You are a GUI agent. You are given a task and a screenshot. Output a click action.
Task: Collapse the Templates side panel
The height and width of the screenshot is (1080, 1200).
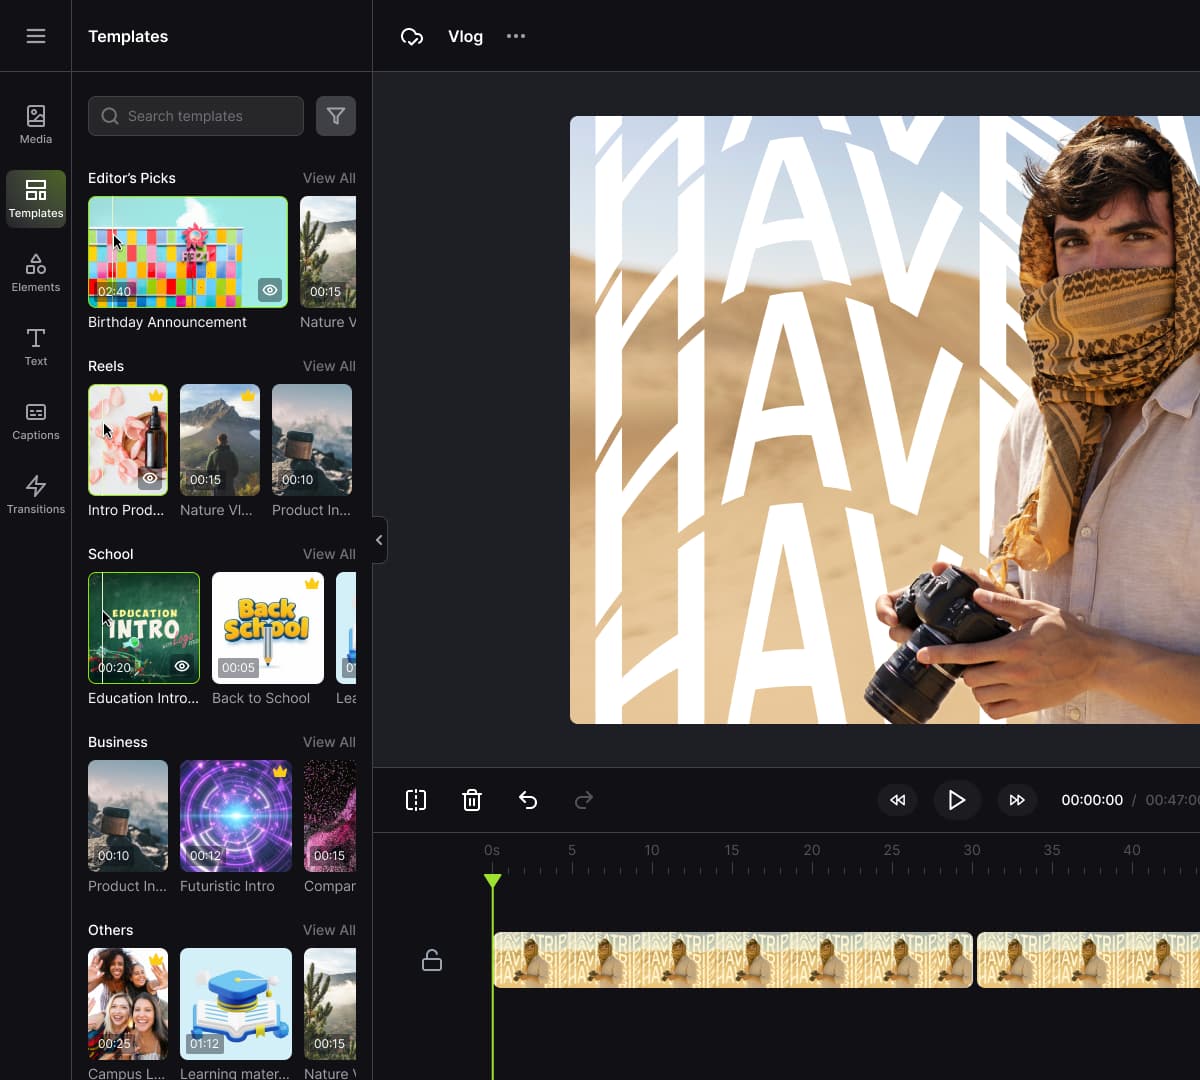379,540
